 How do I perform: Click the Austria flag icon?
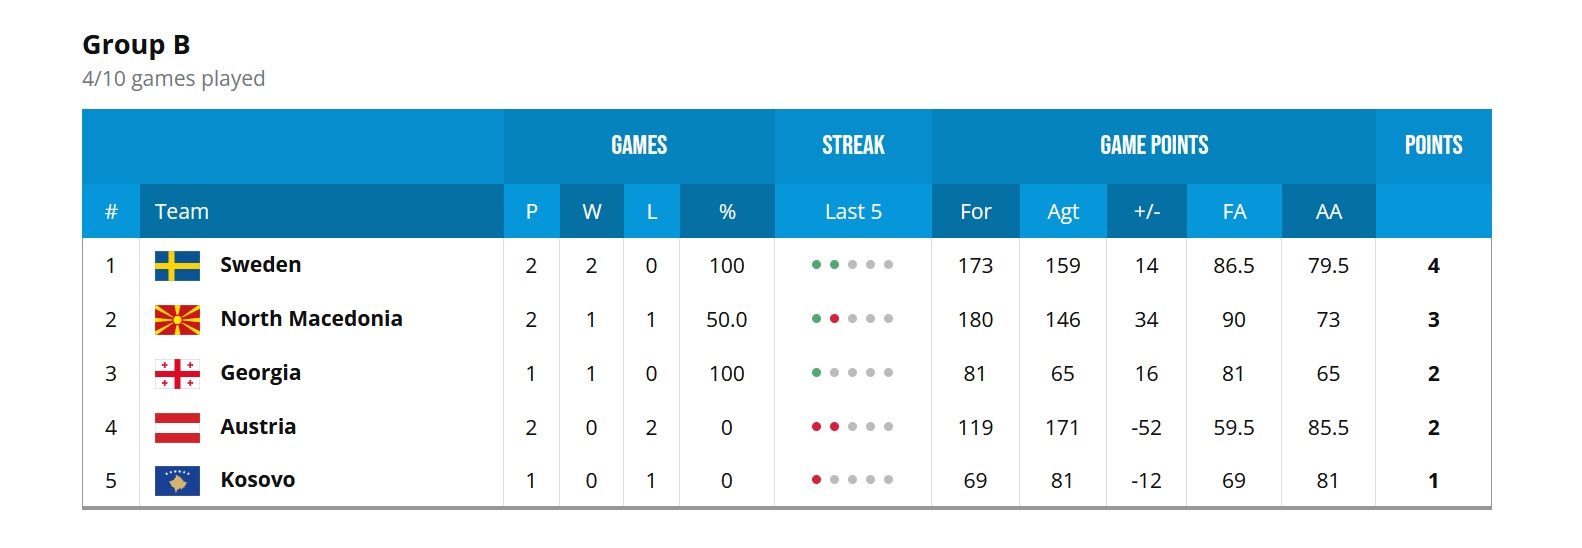coord(177,428)
